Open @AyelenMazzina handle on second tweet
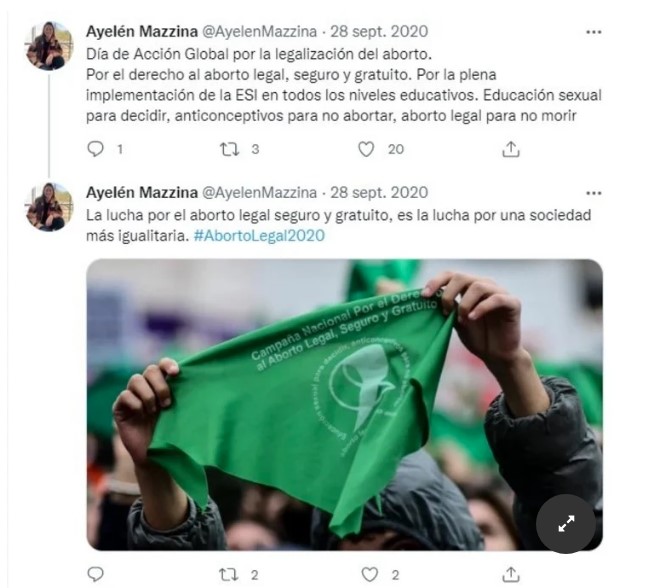Screen dimensions: 671x588 pyautogui.click(x=259, y=193)
